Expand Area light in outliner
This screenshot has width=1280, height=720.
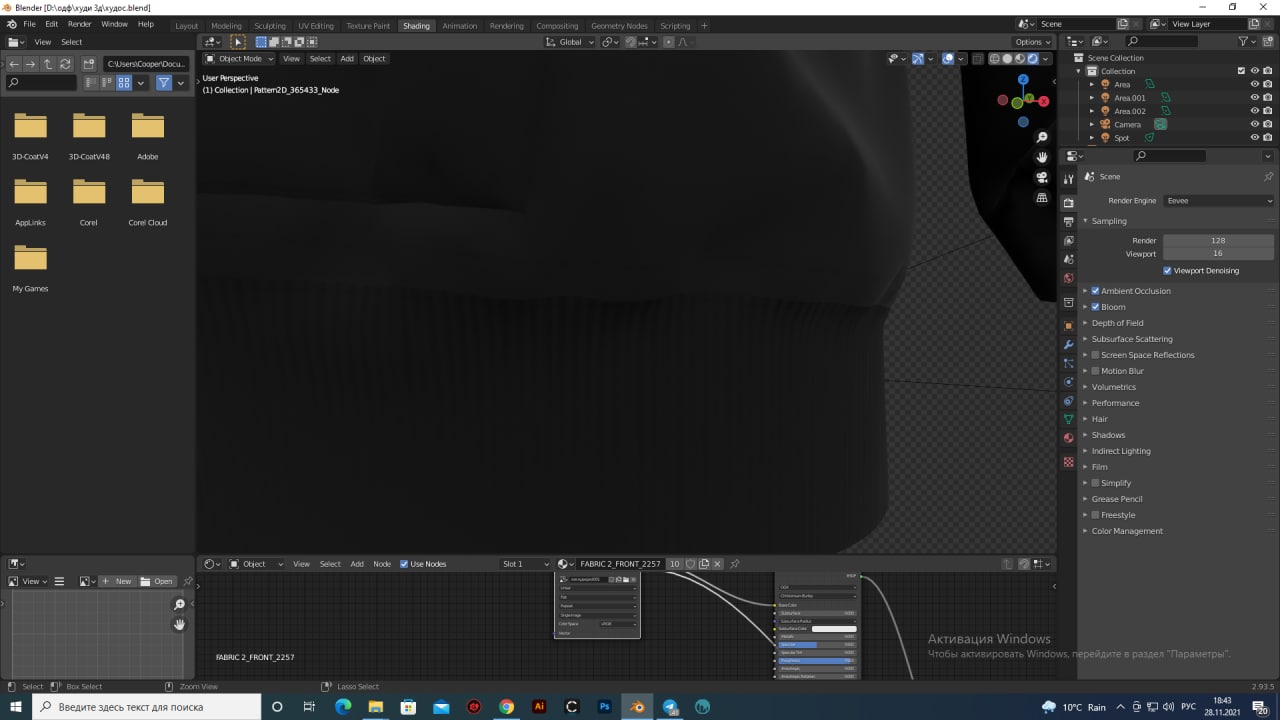[1092, 85]
